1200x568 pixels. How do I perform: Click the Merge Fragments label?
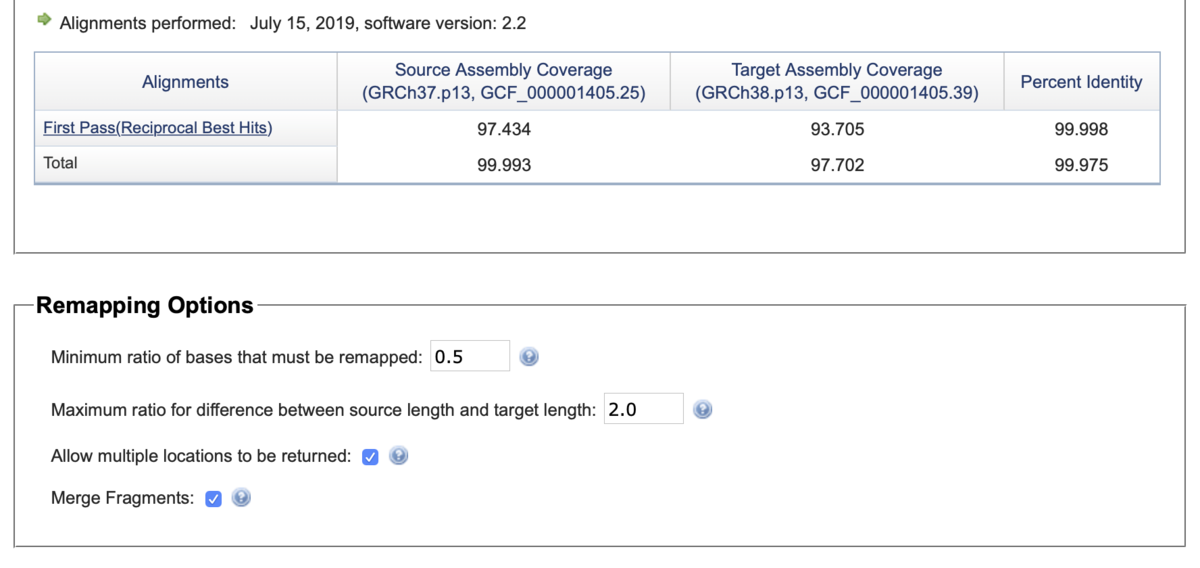click(123, 498)
